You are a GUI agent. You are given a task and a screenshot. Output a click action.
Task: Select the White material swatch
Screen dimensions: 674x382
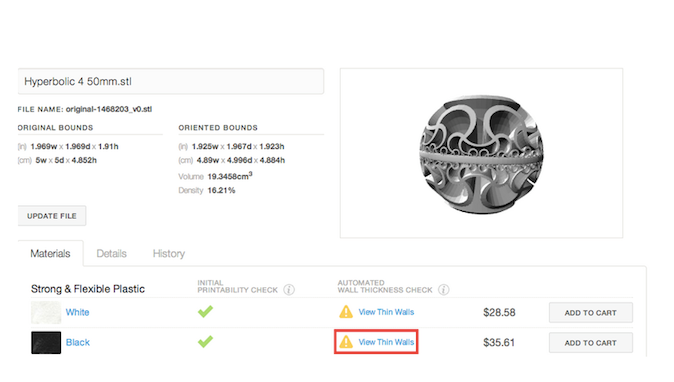click(x=46, y=312)
